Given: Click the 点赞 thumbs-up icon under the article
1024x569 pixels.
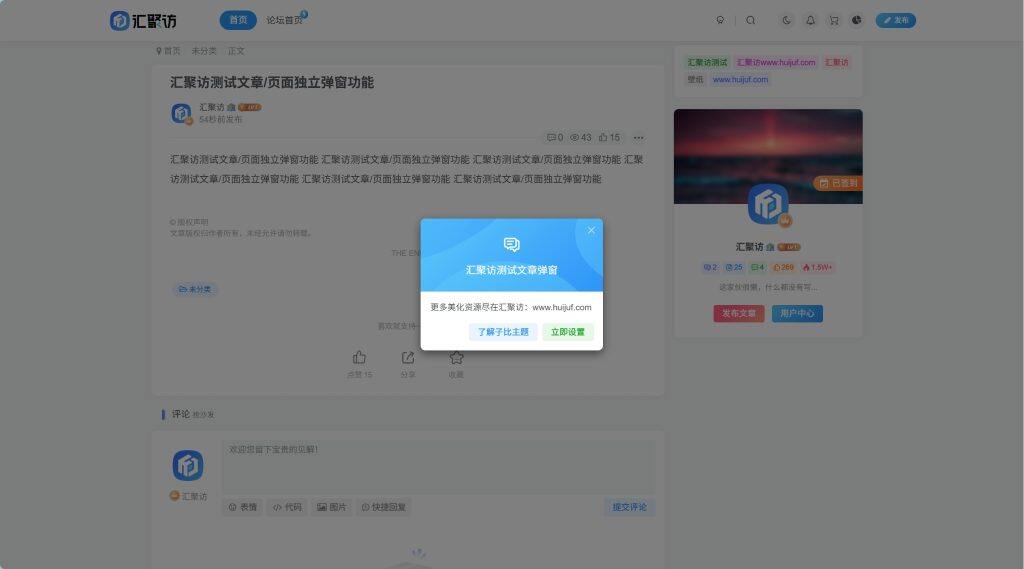Looking at the screenshot, I should pyautogui.click(x=359, y=357).
